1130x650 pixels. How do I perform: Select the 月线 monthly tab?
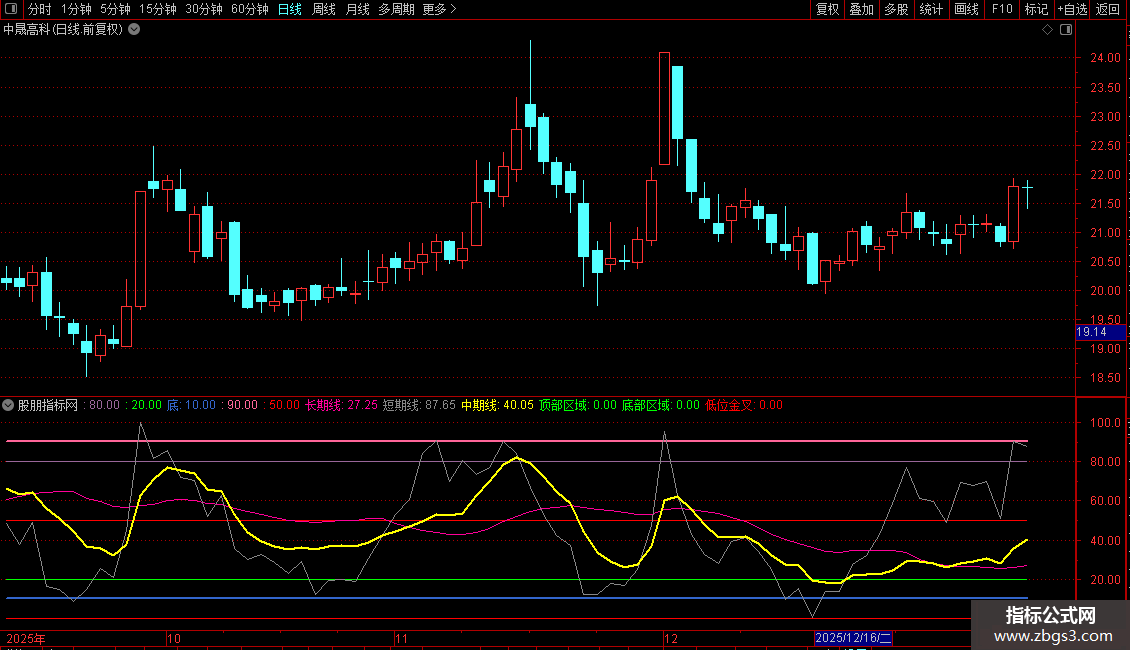357,9
